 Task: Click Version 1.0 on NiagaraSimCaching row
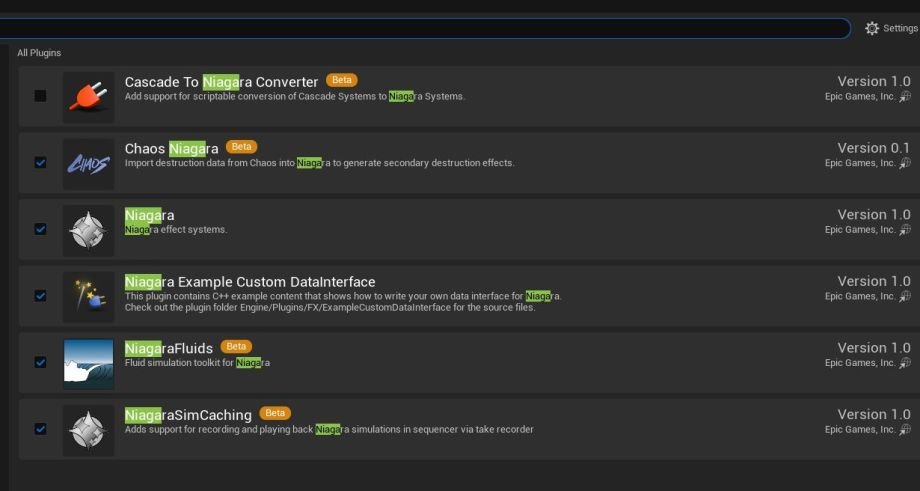874,414
